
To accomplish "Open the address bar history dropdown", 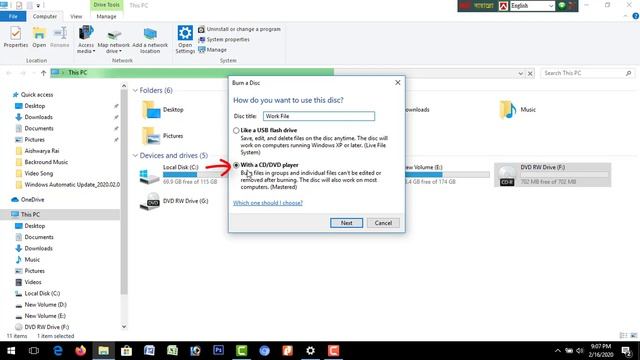I will point(520,73).
